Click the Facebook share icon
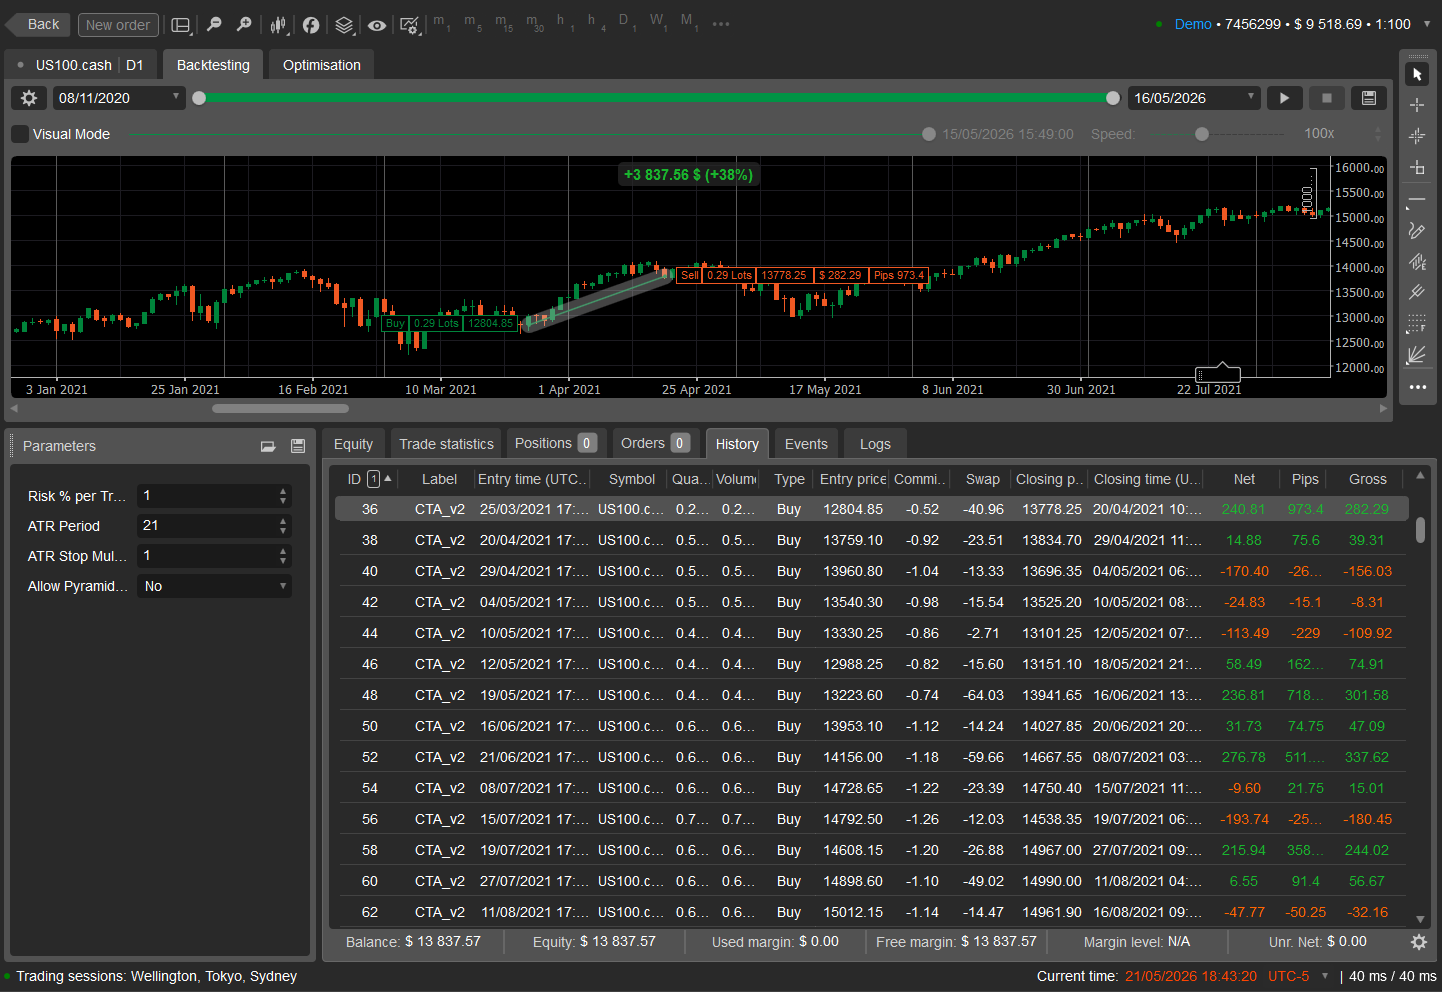The height and width of the screenshot is (992, 1442). click(x=311, y=25)
